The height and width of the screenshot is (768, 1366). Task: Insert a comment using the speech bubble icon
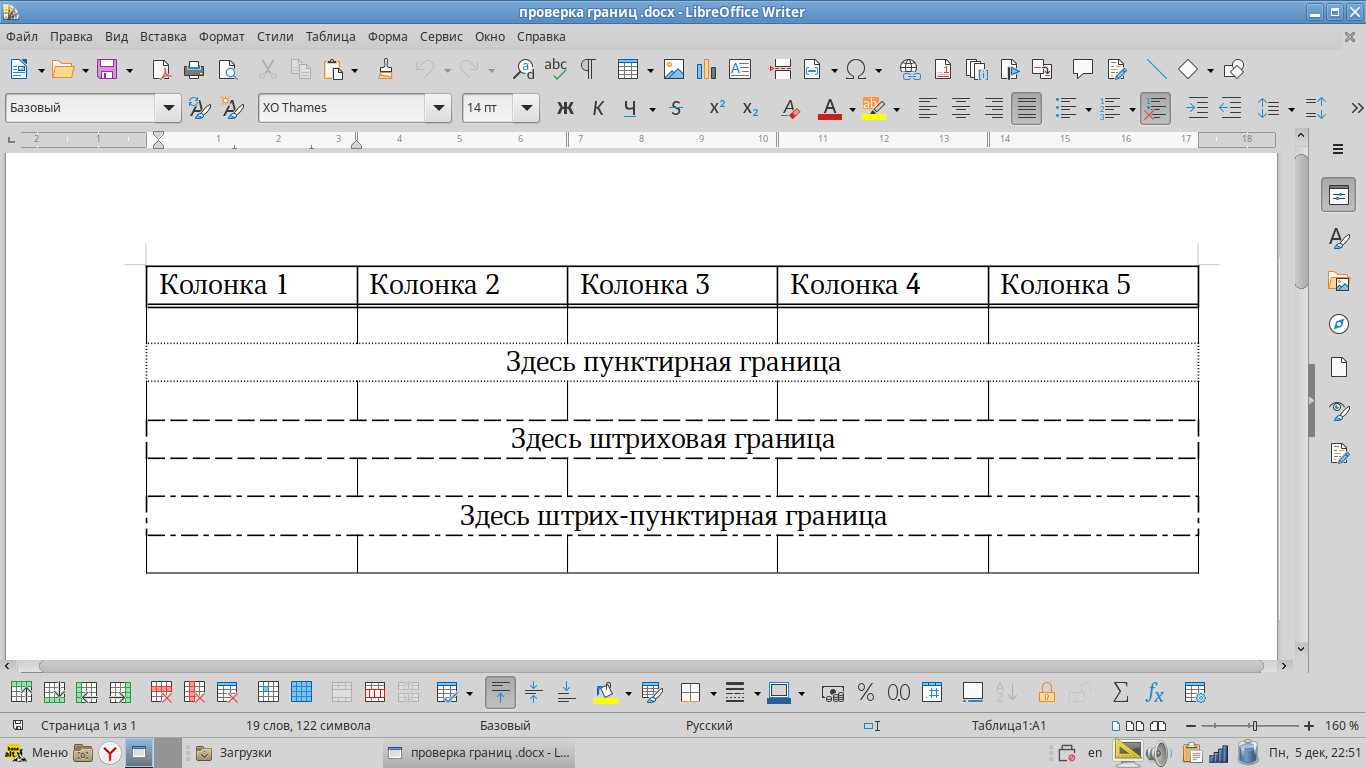click(1082, 70)
